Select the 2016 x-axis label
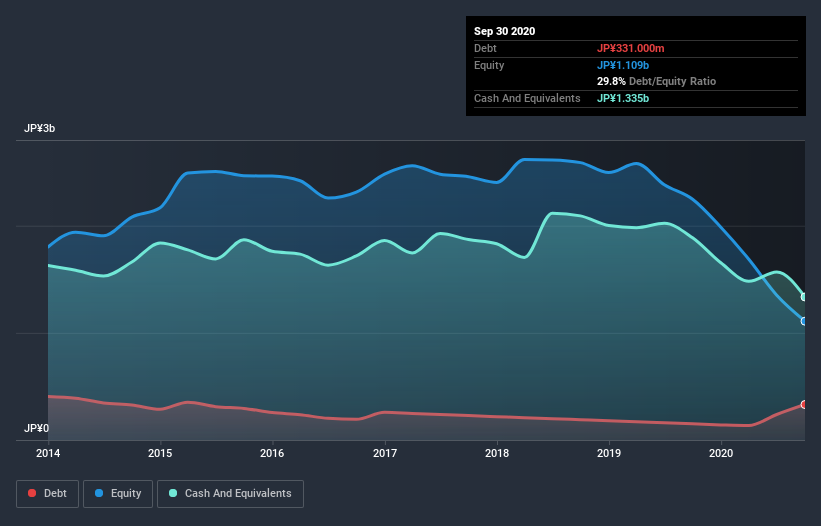 click(272, 453)
